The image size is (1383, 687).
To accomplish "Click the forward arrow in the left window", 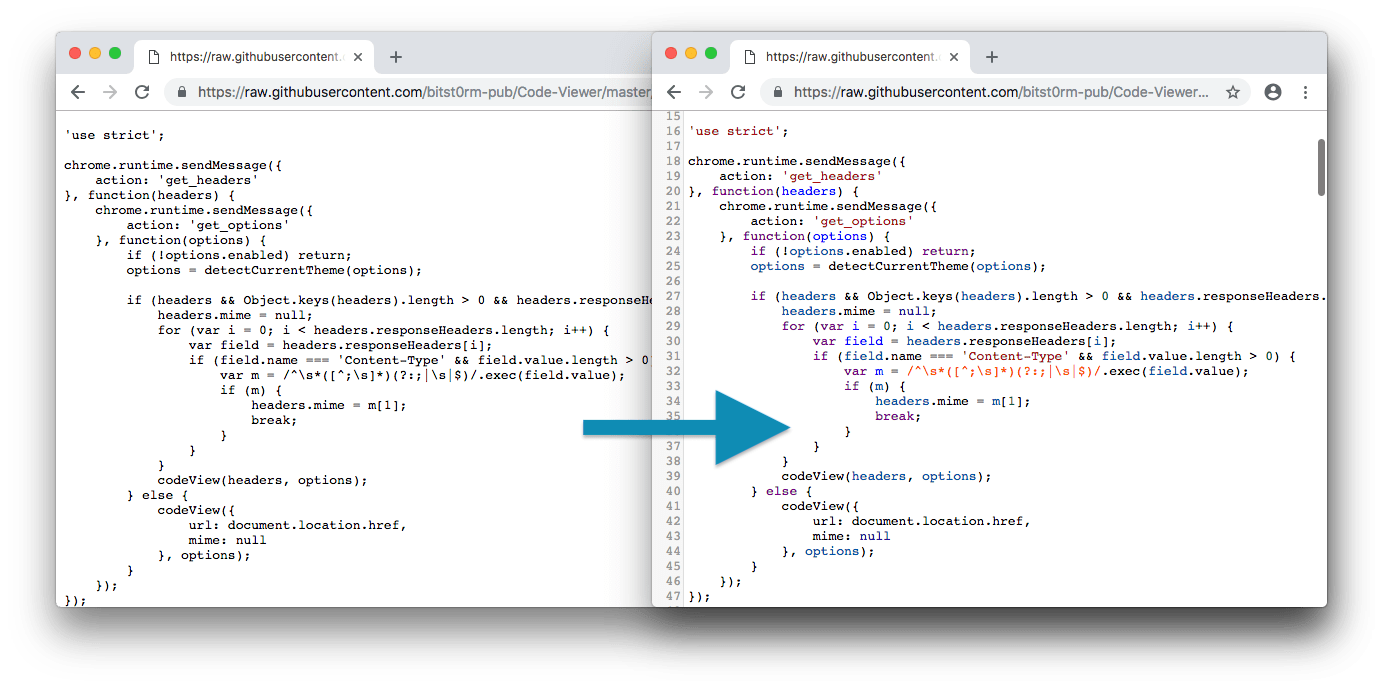I will tap(110, 91).
